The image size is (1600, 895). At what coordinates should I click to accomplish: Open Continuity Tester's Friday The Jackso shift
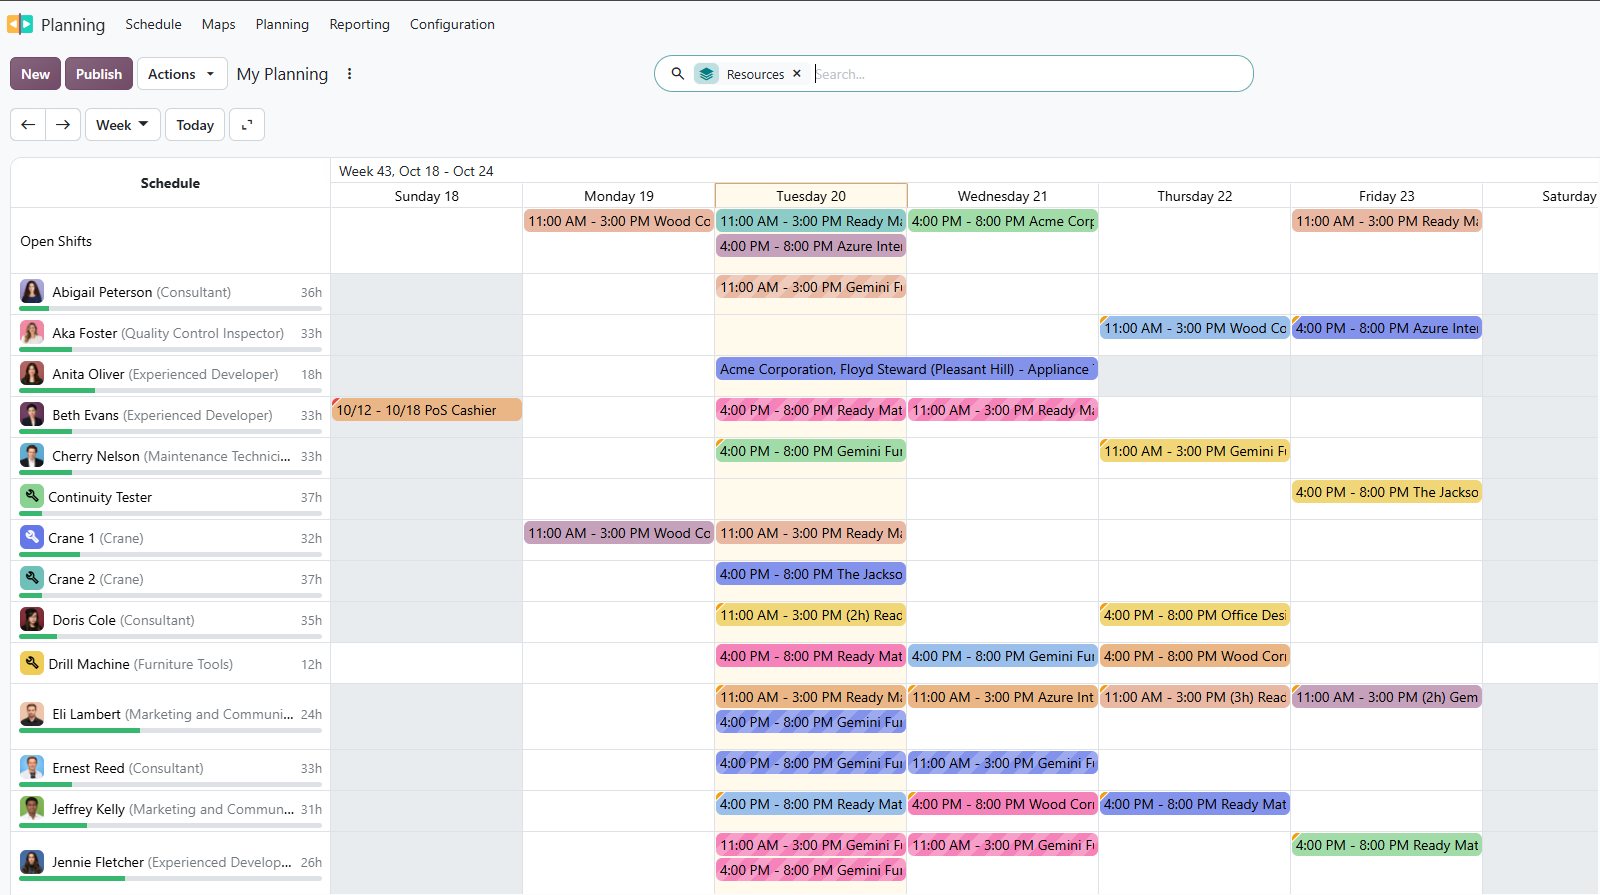pos(1387,492)
